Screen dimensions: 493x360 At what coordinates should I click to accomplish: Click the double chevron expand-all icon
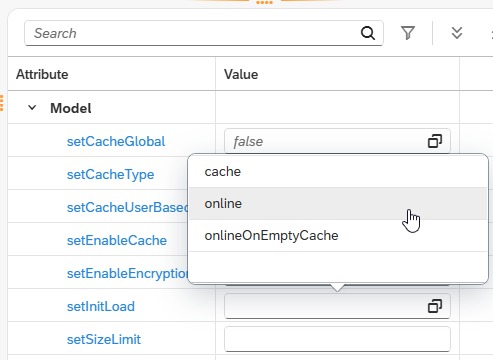pos(457,33)
